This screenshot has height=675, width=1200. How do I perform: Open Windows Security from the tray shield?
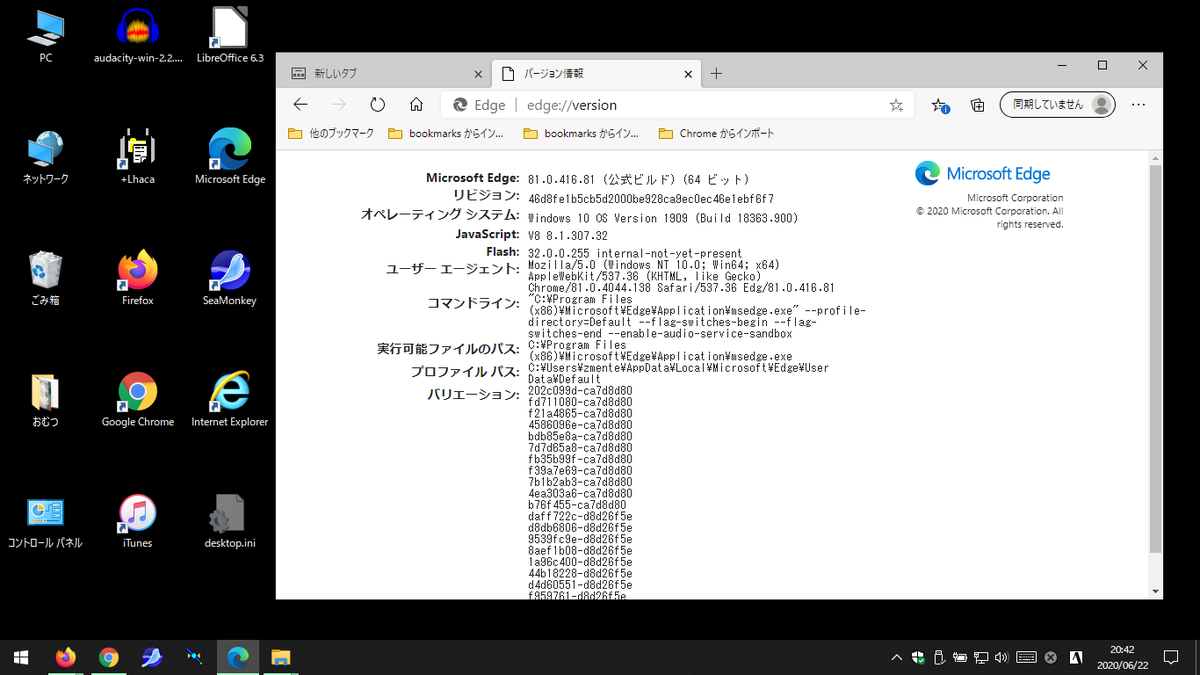919,658
